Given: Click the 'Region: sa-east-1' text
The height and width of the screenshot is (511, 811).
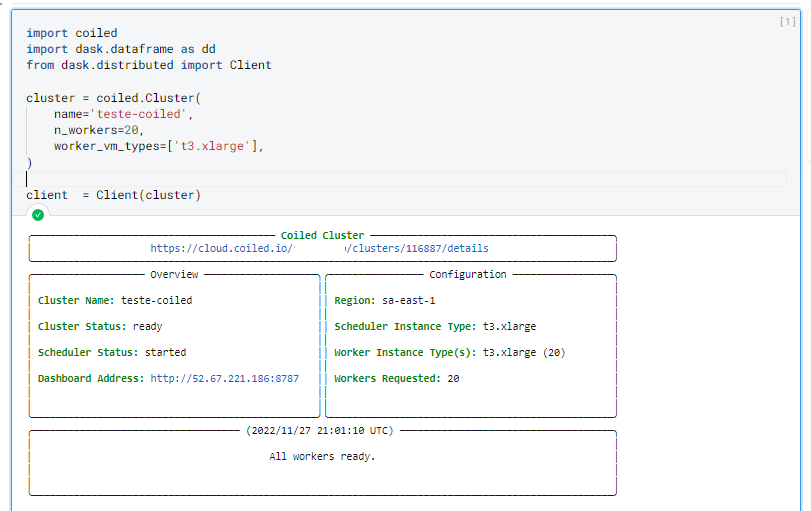Looking at the screenshot, I should pos(384,300).
